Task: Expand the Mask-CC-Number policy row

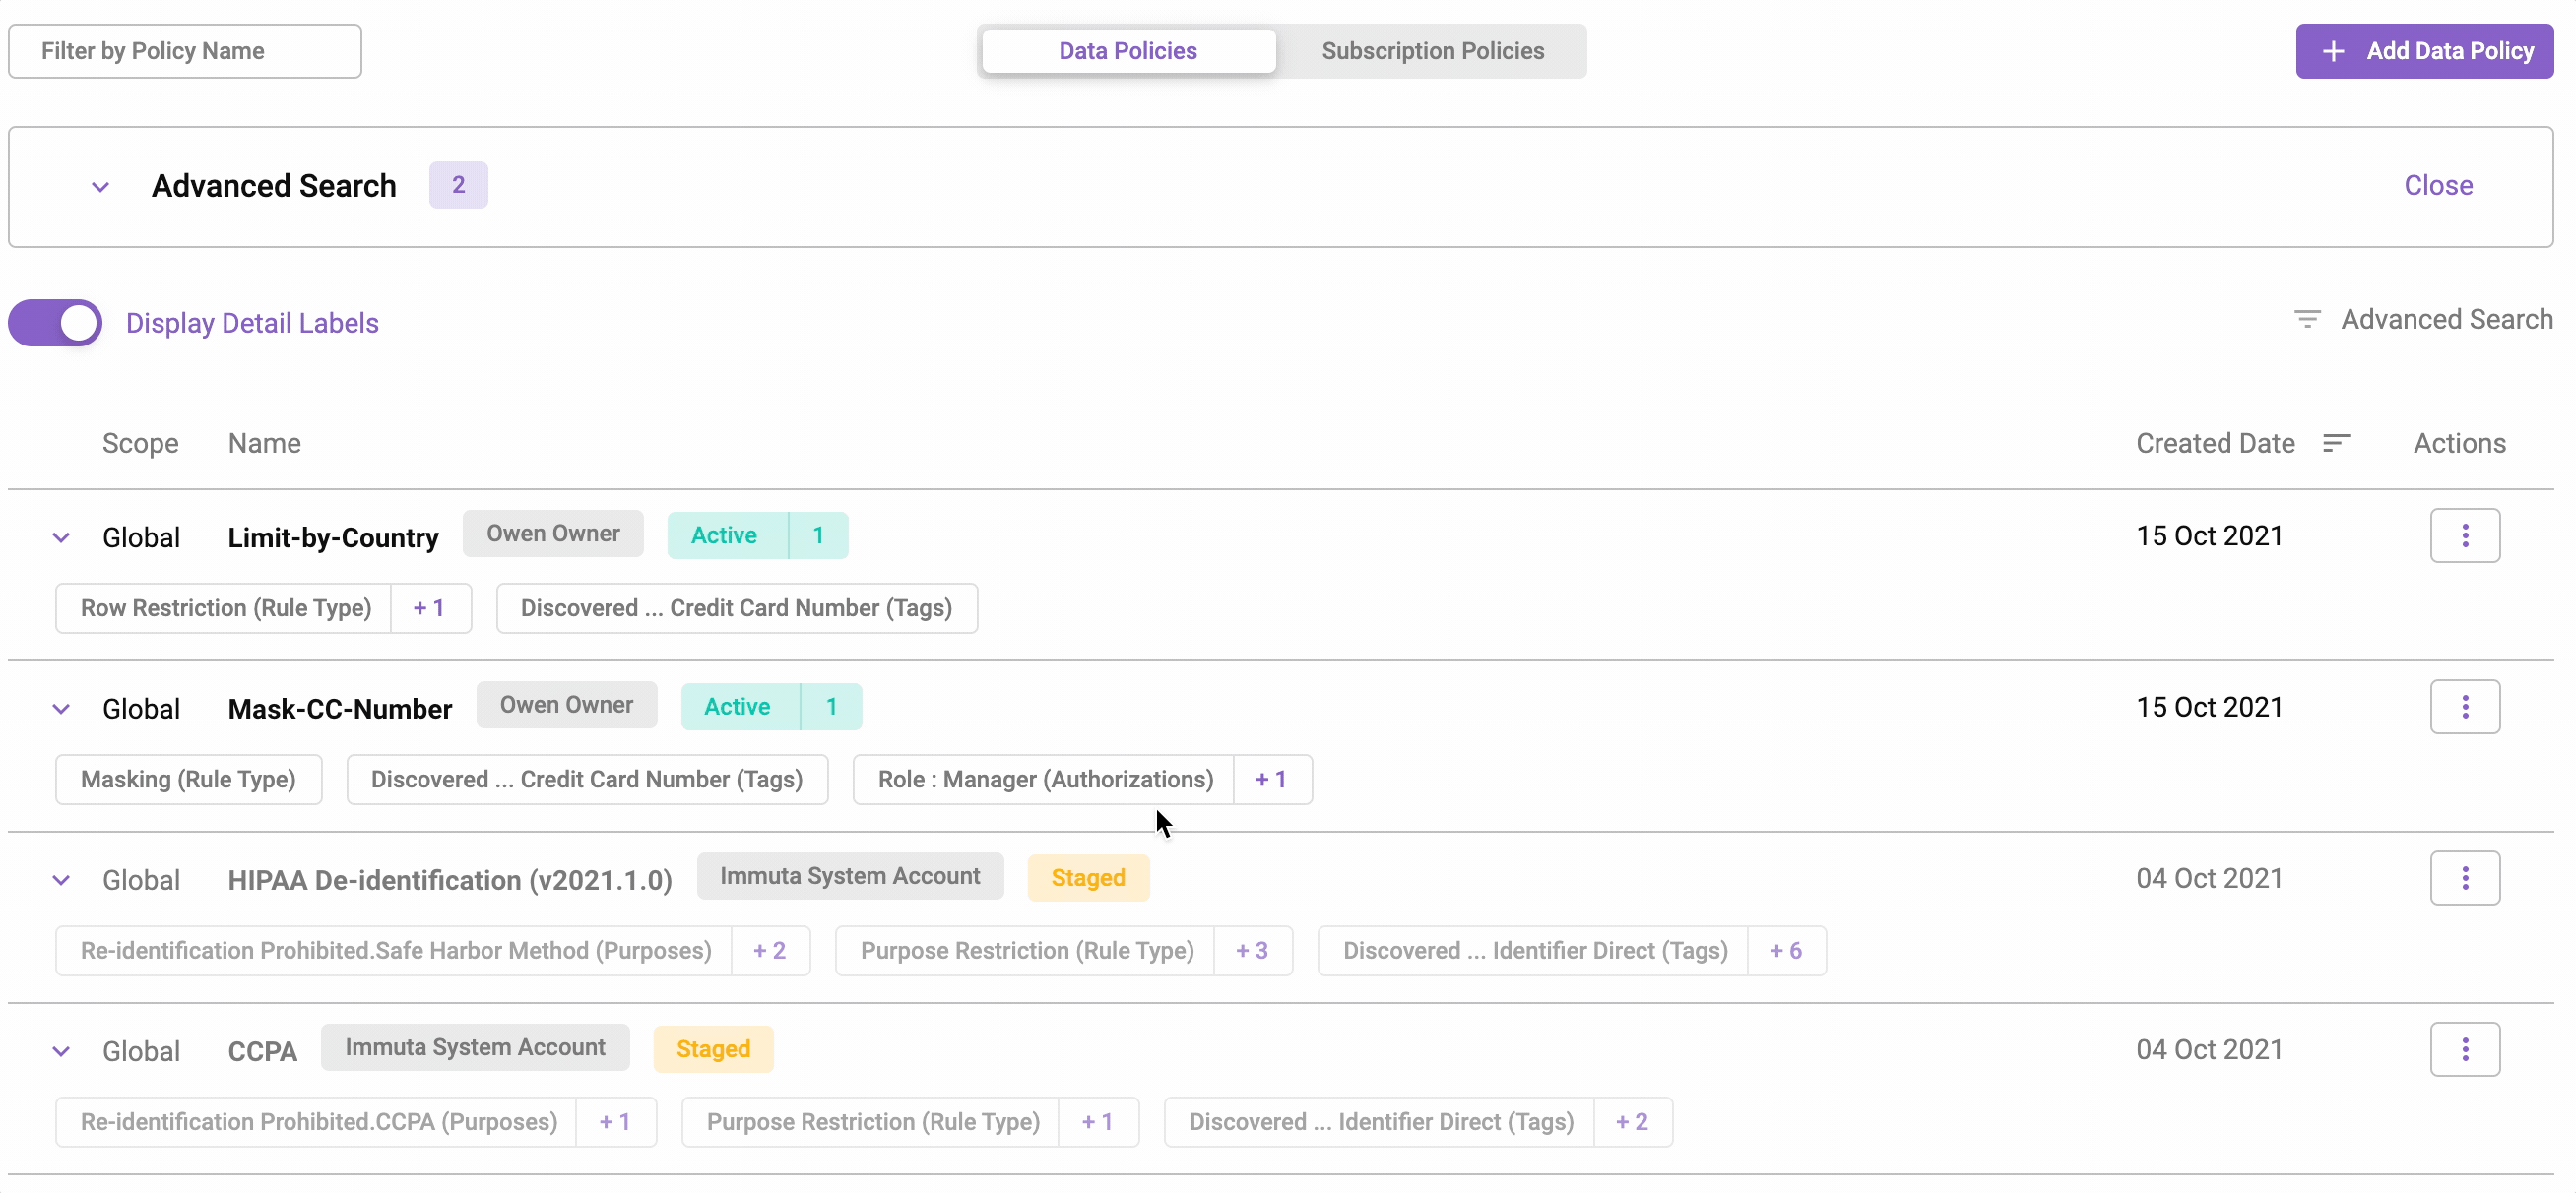Action: [61, 709]
